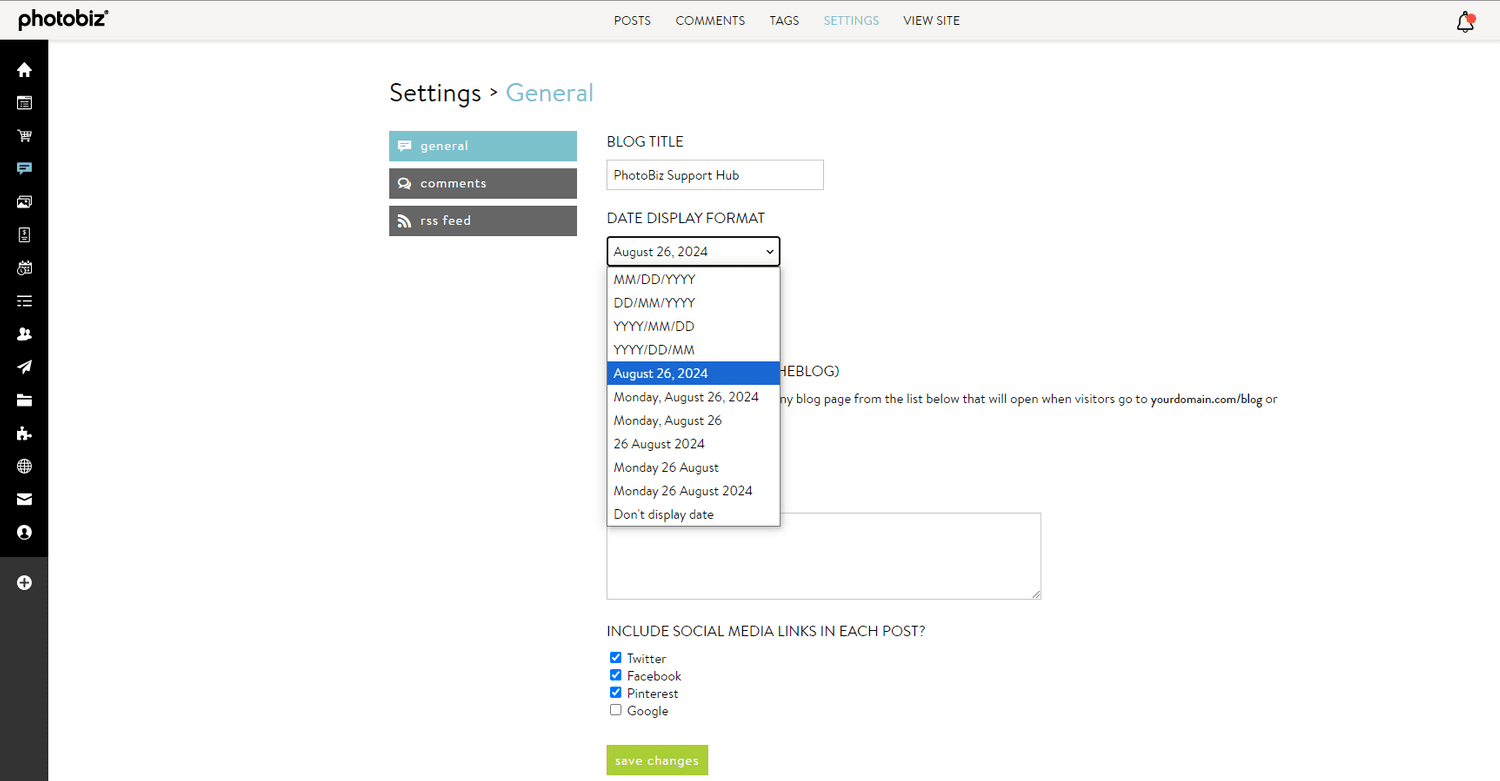Open the paper plane marketing icon

[24, 367]
